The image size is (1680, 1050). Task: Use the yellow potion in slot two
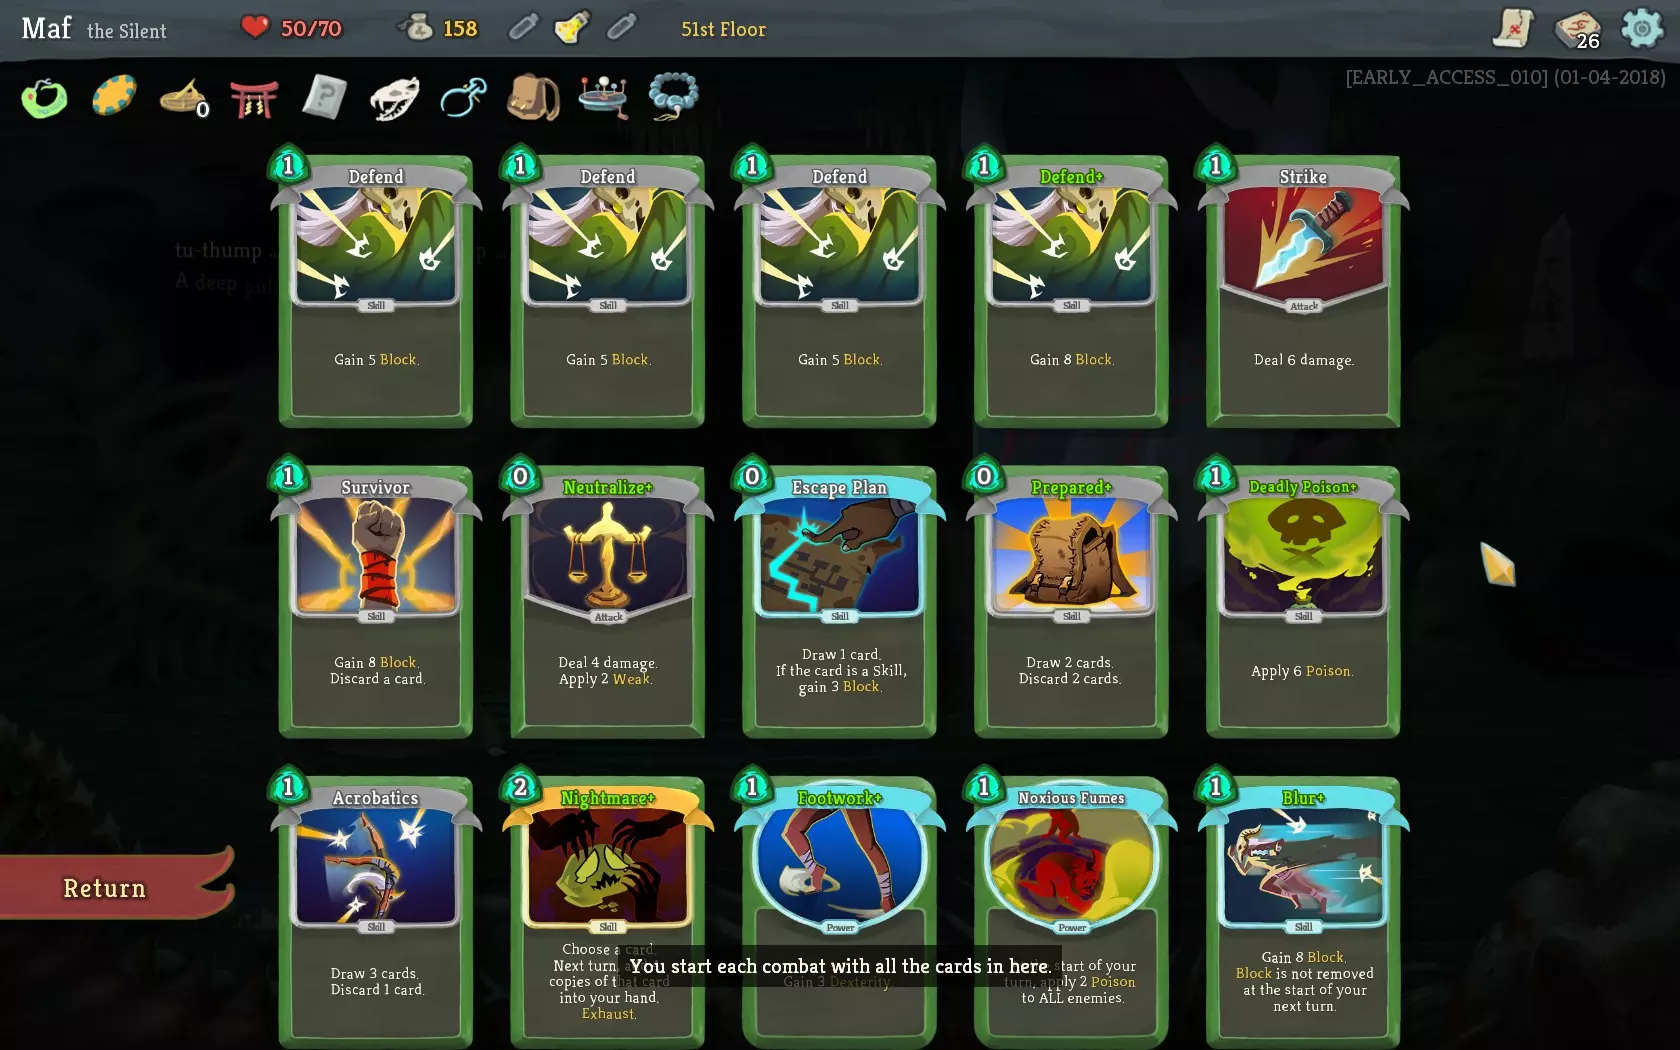572,27
